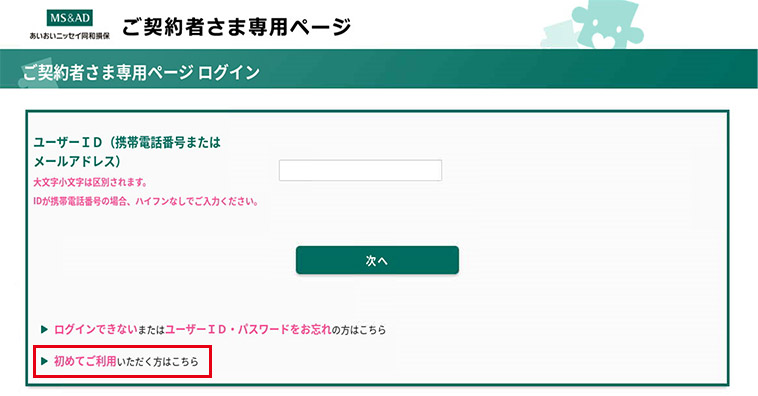
Task: Click the triangle arrow beside ログインできない
Action: coord(44,329)
